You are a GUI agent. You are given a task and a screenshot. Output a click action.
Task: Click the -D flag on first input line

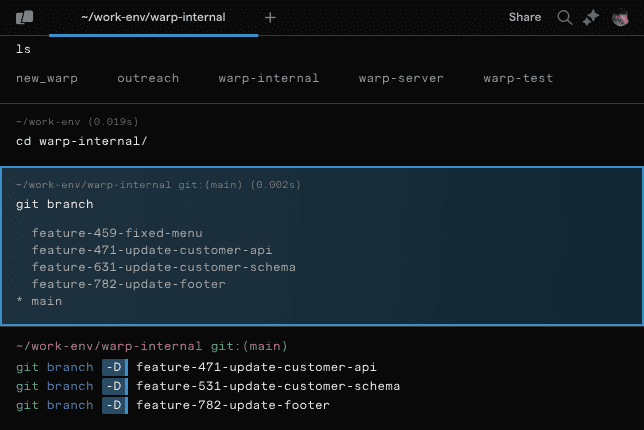coord(115,367)
